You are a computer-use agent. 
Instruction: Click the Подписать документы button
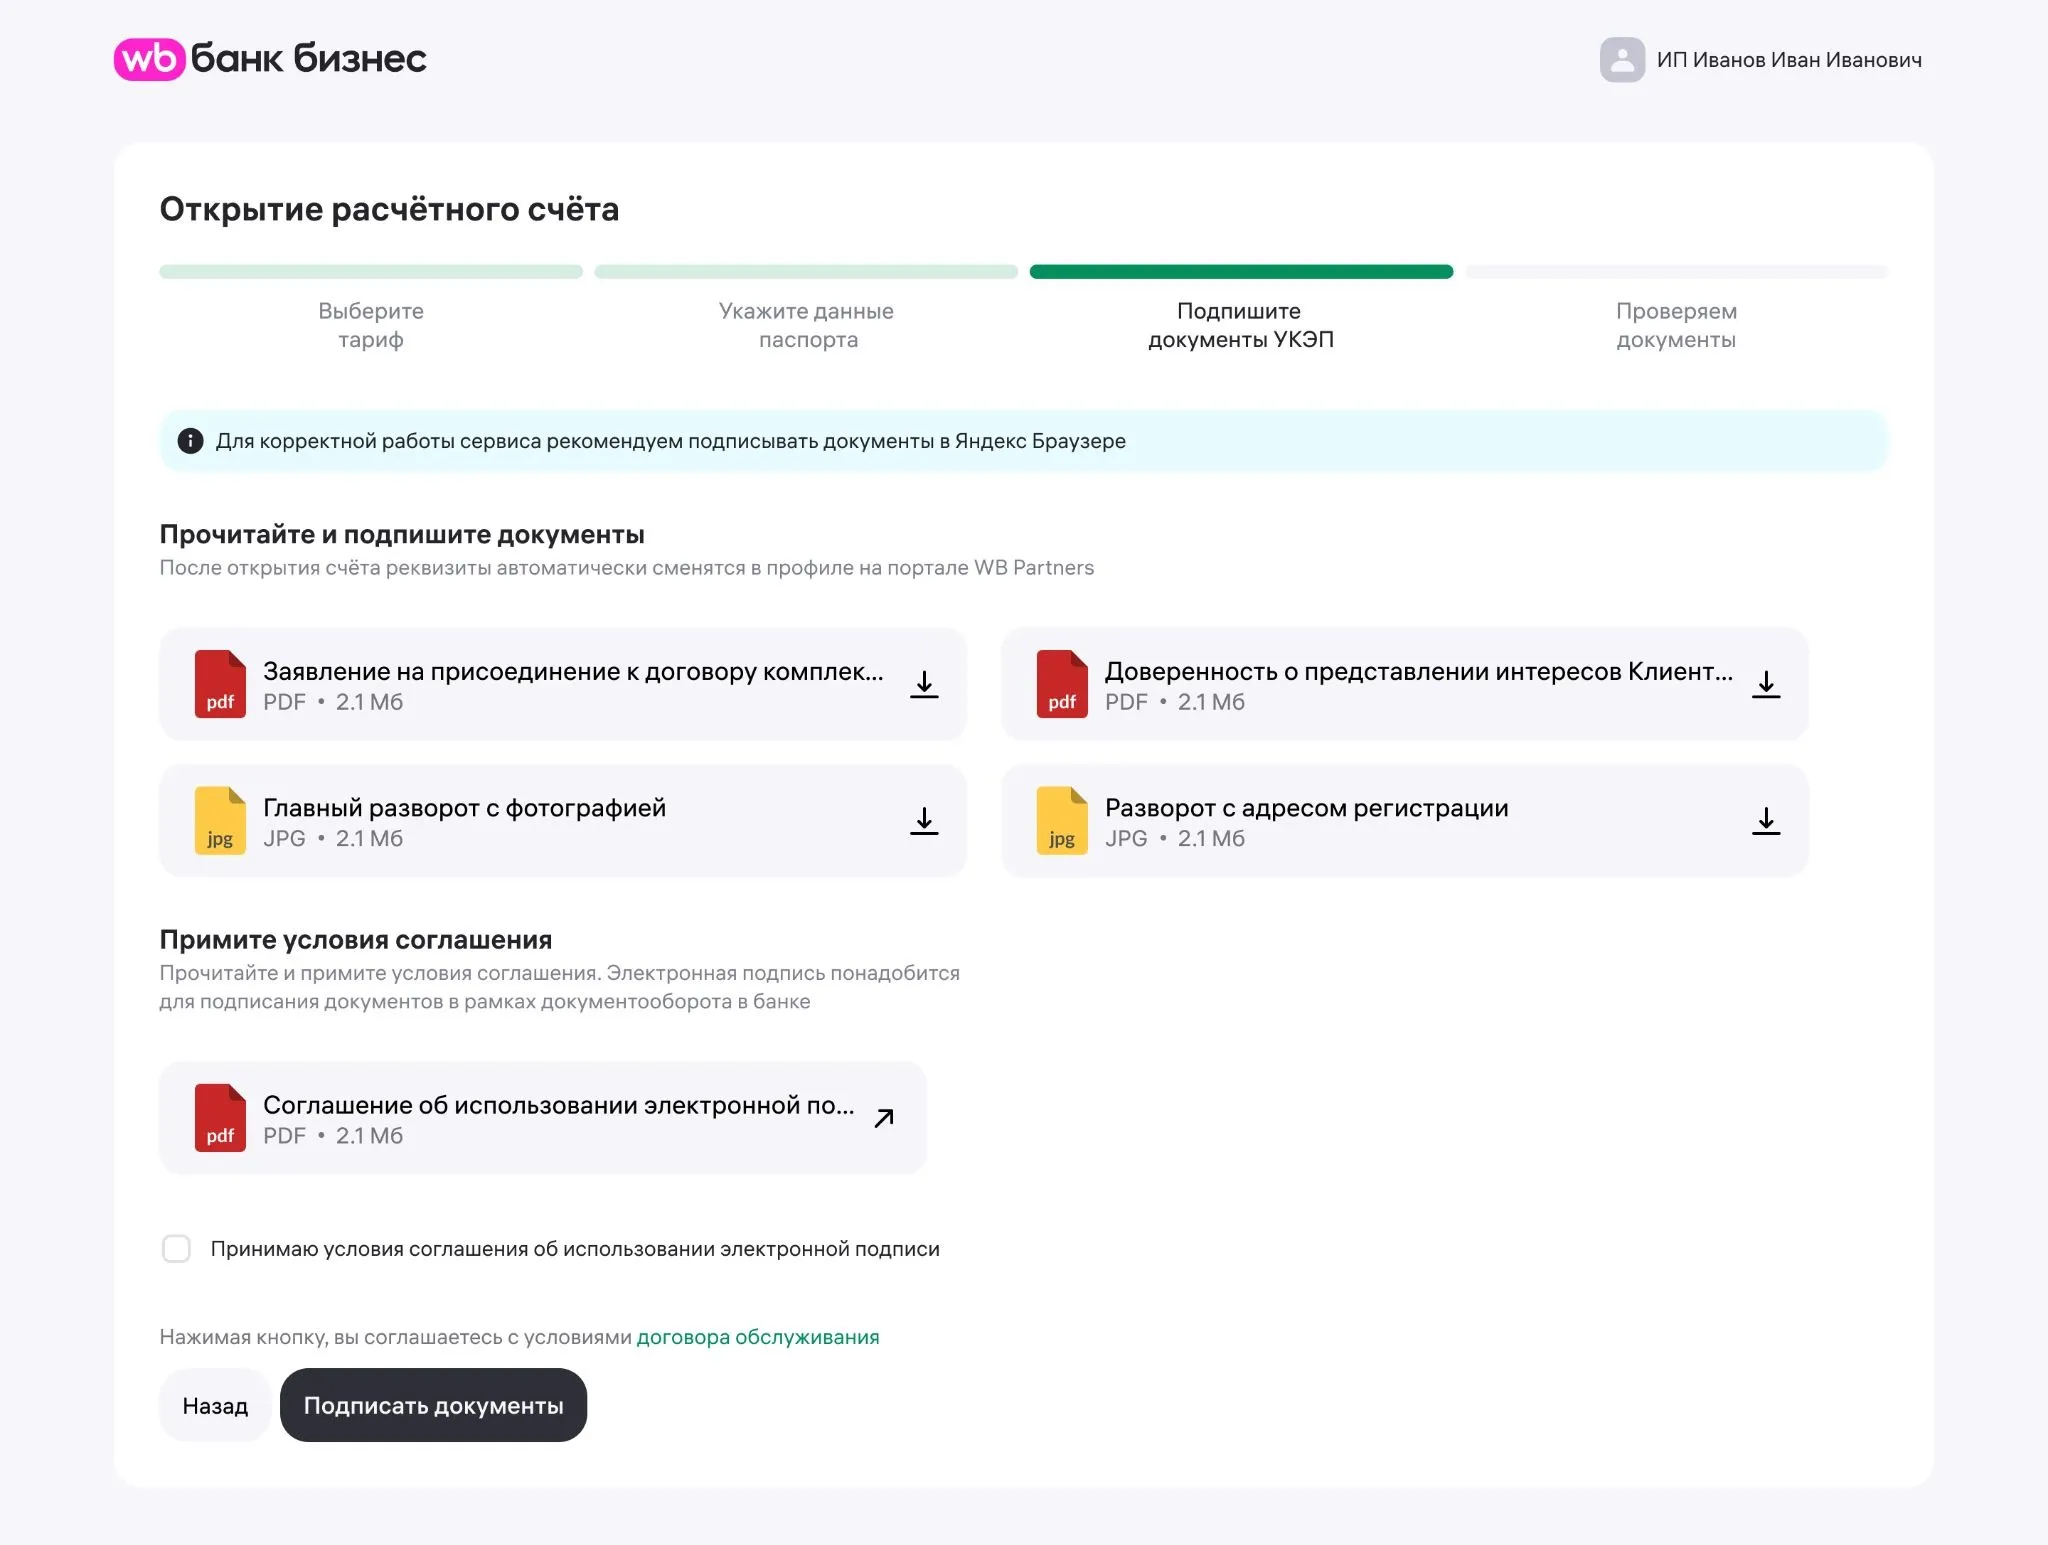(x=433, y=1405)
